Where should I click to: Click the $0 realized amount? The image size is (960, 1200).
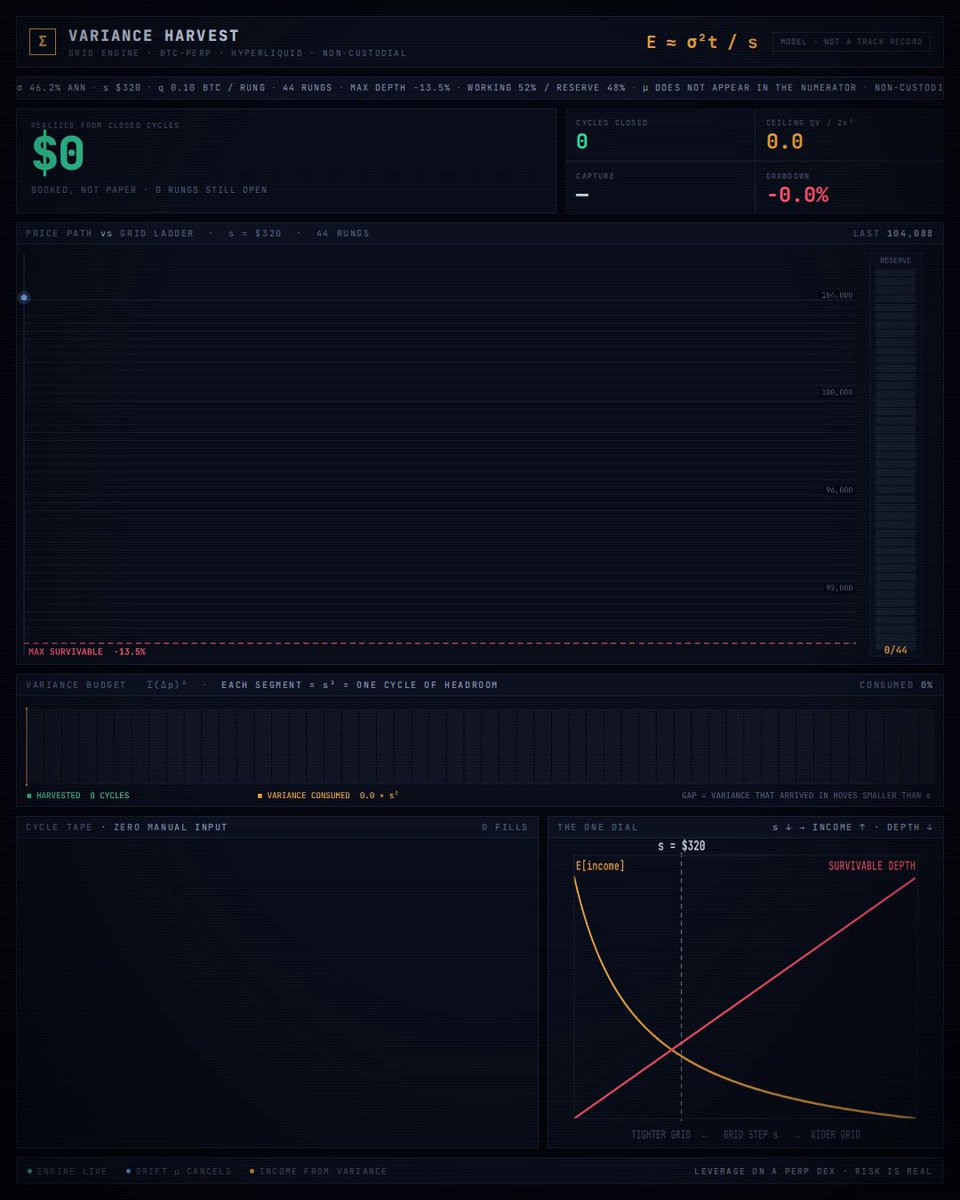[58, 153]
